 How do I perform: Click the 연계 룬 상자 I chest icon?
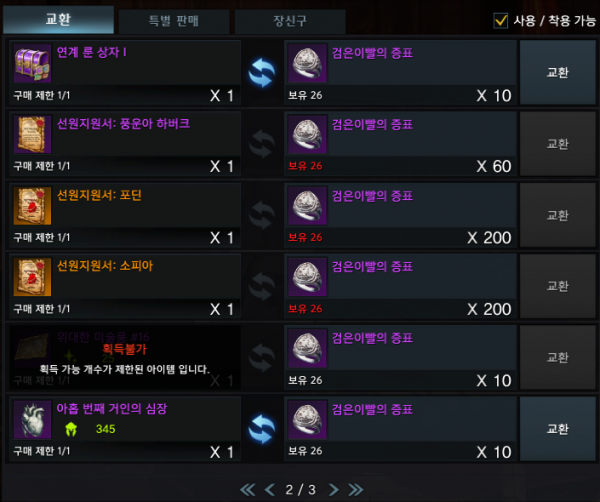click(x=32, y=63)
